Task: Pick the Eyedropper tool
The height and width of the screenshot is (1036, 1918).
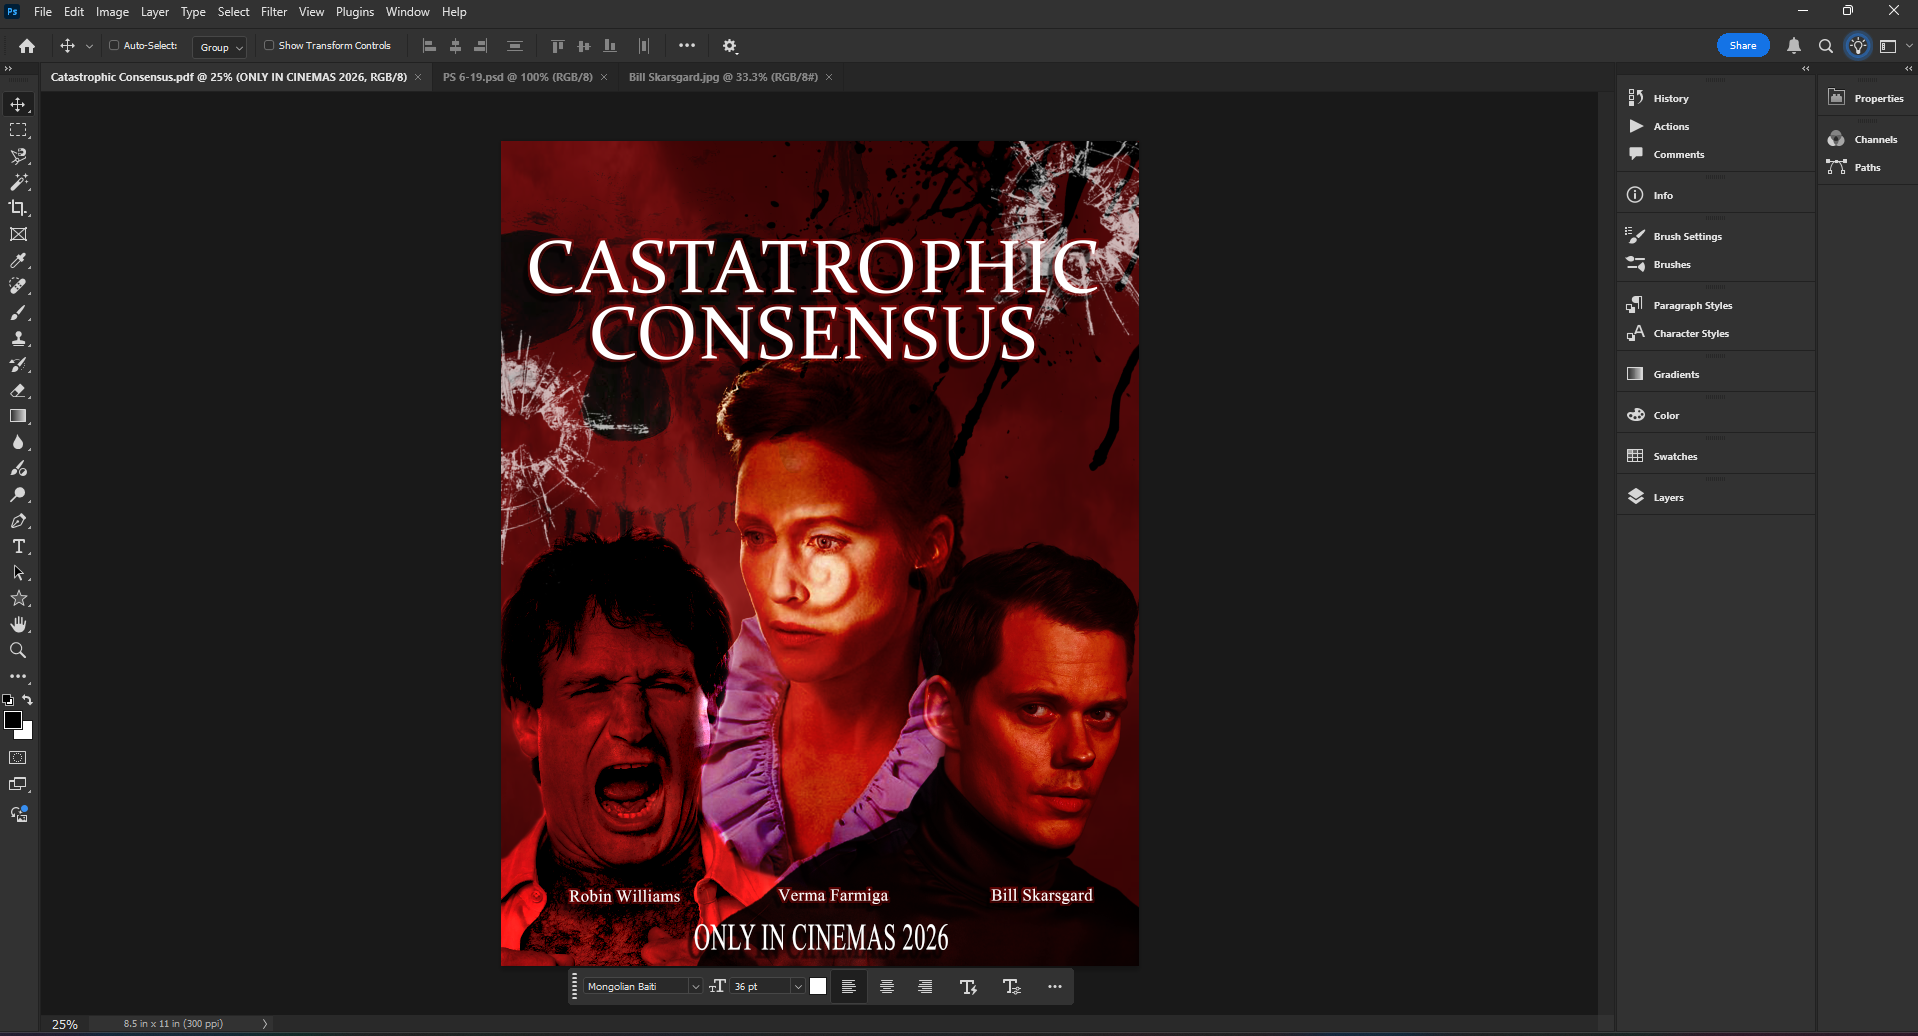Action: tap(18, 261)
